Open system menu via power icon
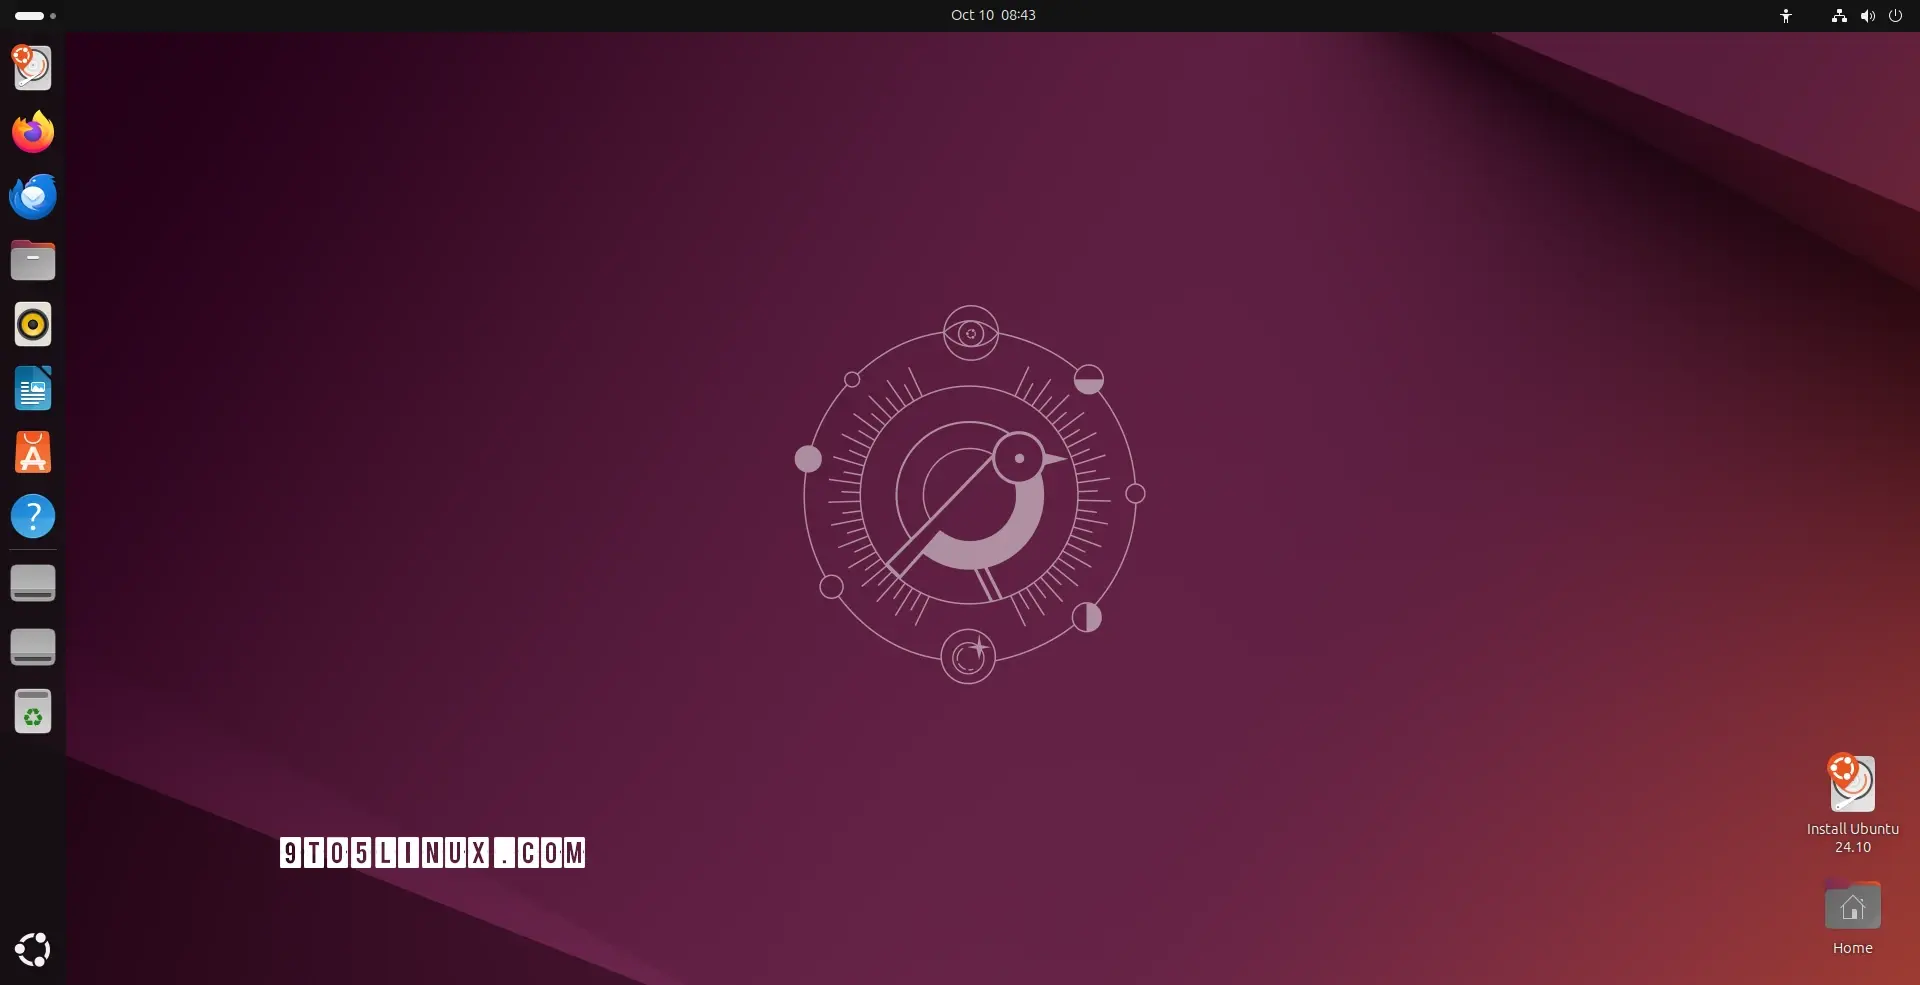This screenshot has height=985, width=1920. point(1895,16)
